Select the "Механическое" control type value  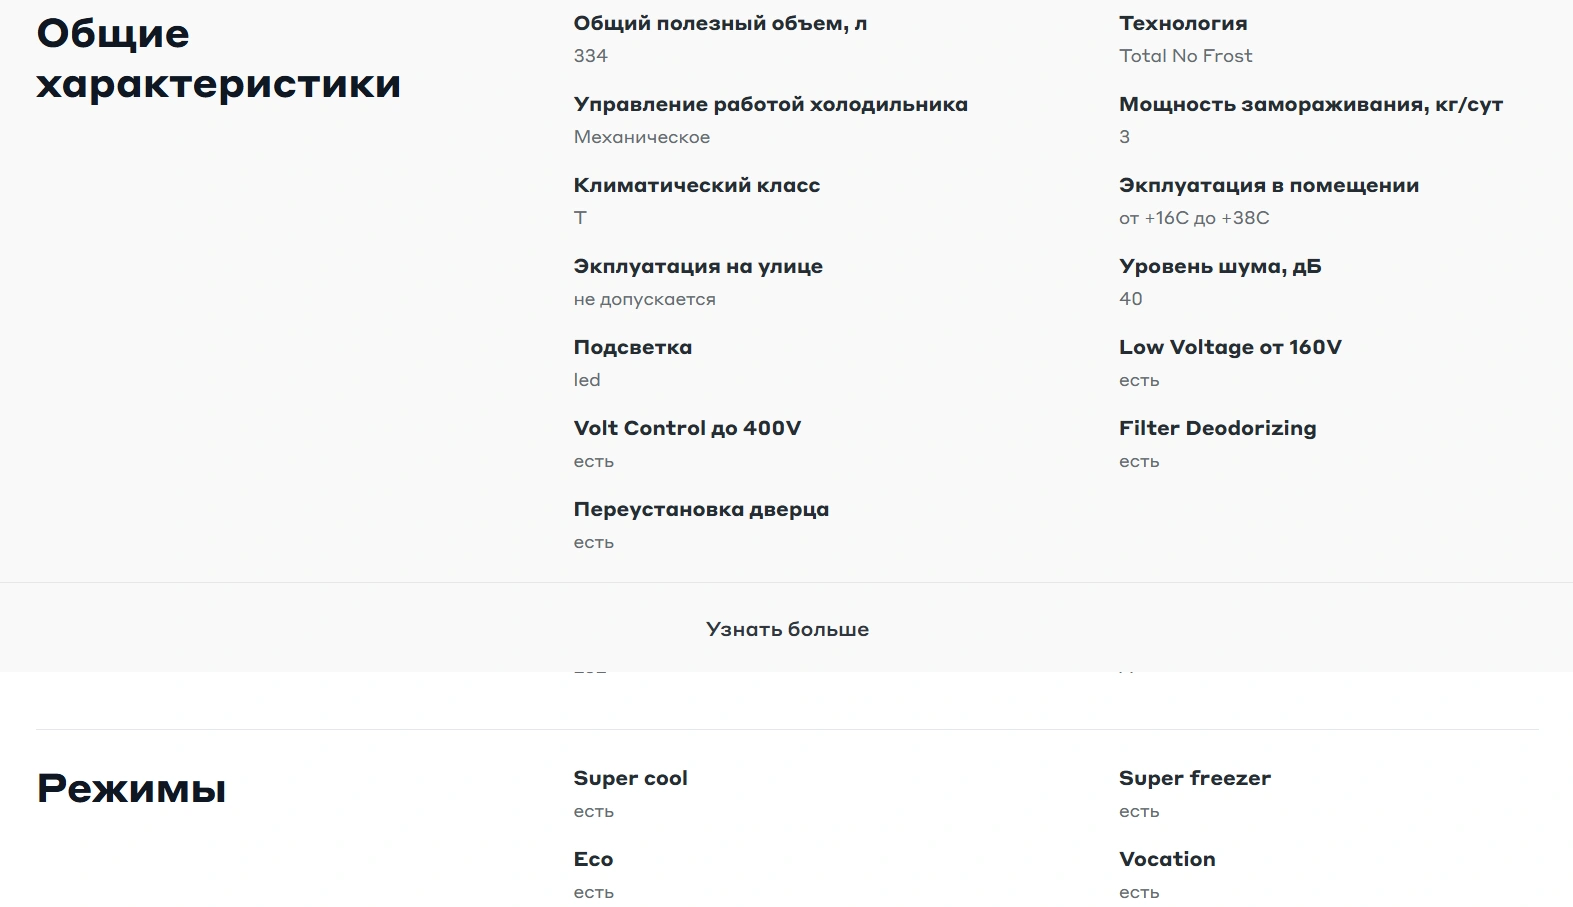coord(642,137)
